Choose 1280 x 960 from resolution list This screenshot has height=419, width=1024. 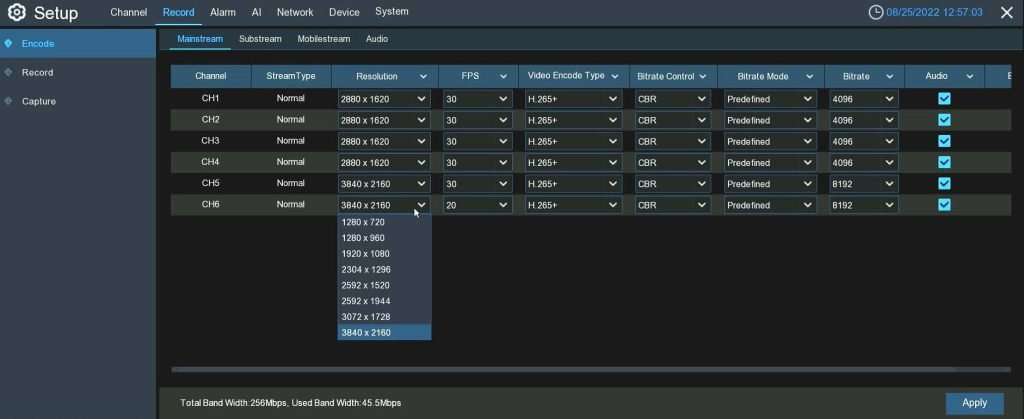point(384,238)
